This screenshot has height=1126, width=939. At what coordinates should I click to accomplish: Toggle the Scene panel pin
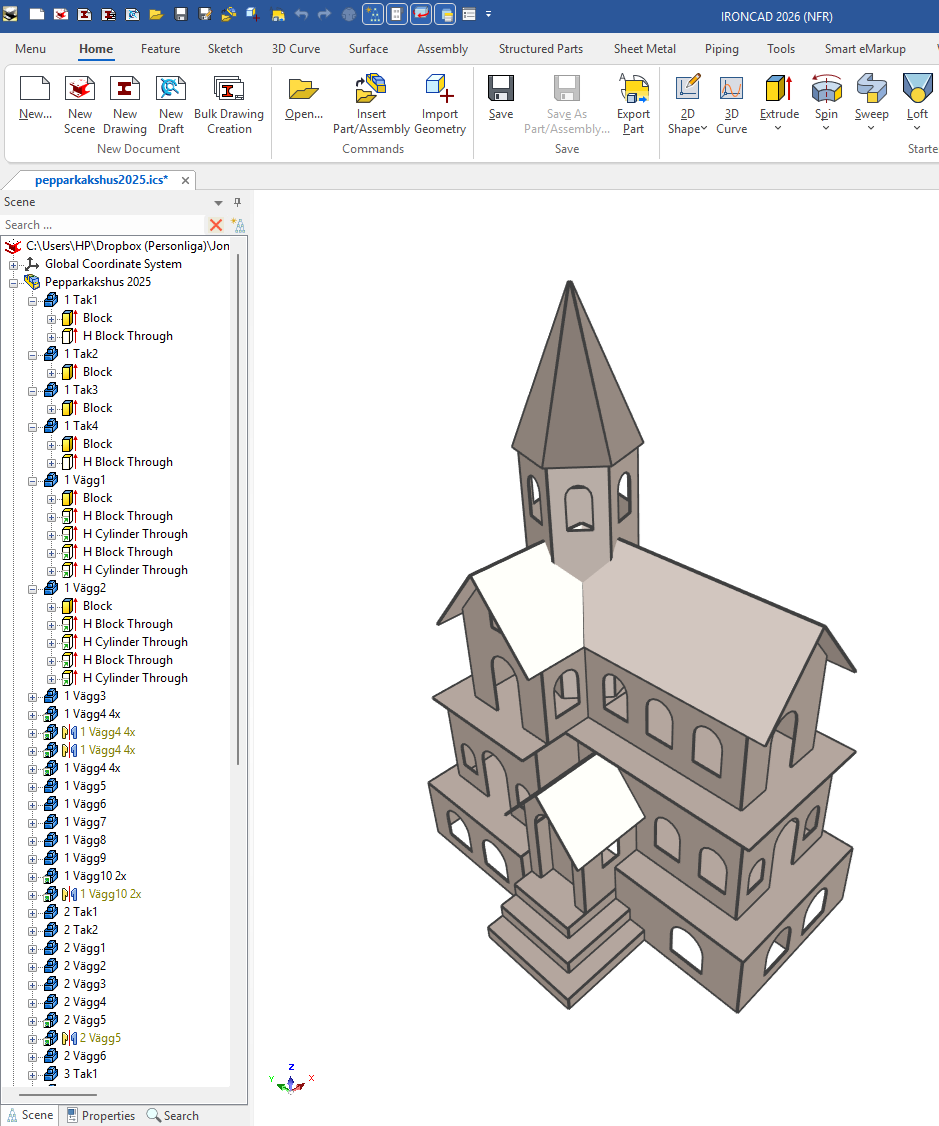(238, 202)
